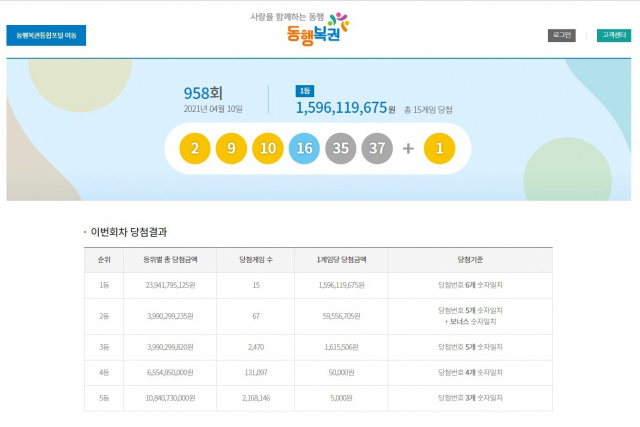Click the yellow ball number 10
Image resolution: width=640 pixels, height=427 pixels.
click(x=267, y=148)
